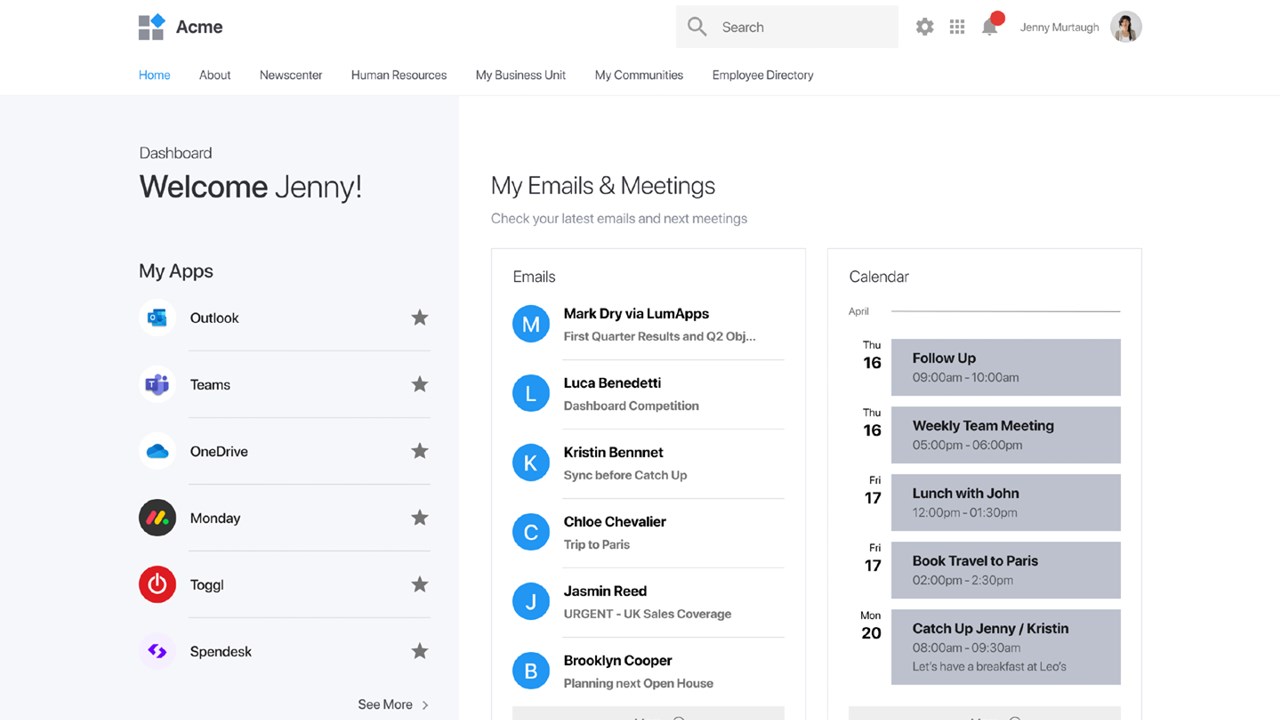
Task: Toggle favorite star for OneDrive
Action: pyautogui.click(x=420, y=451)
